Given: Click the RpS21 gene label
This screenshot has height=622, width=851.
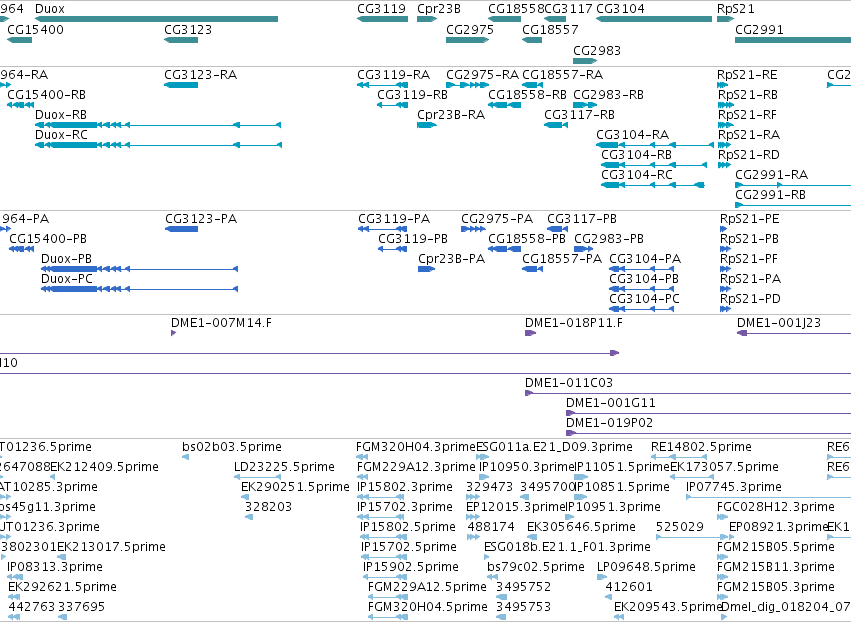Looking at the screenshot, I should pyautogui.click(x=735, y=9).
